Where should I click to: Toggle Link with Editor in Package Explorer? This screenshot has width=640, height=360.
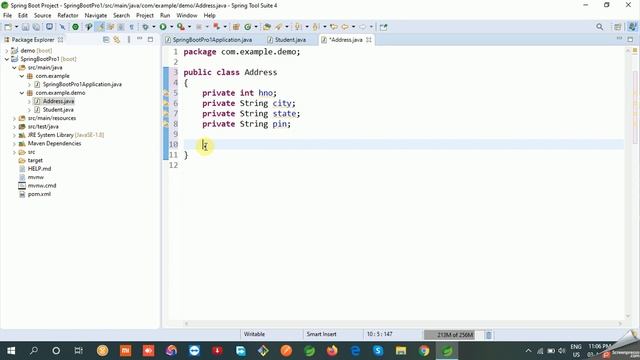[x=117, y=40]
